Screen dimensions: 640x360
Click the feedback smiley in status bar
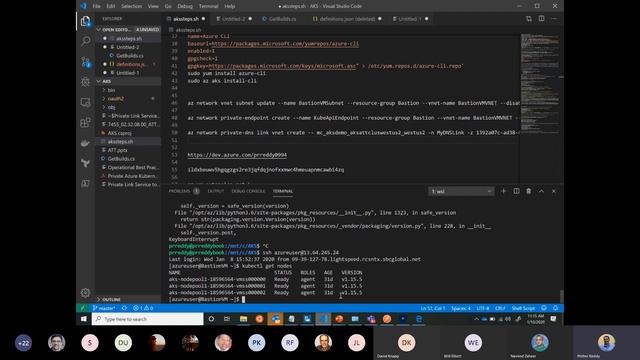click(544, 308)
